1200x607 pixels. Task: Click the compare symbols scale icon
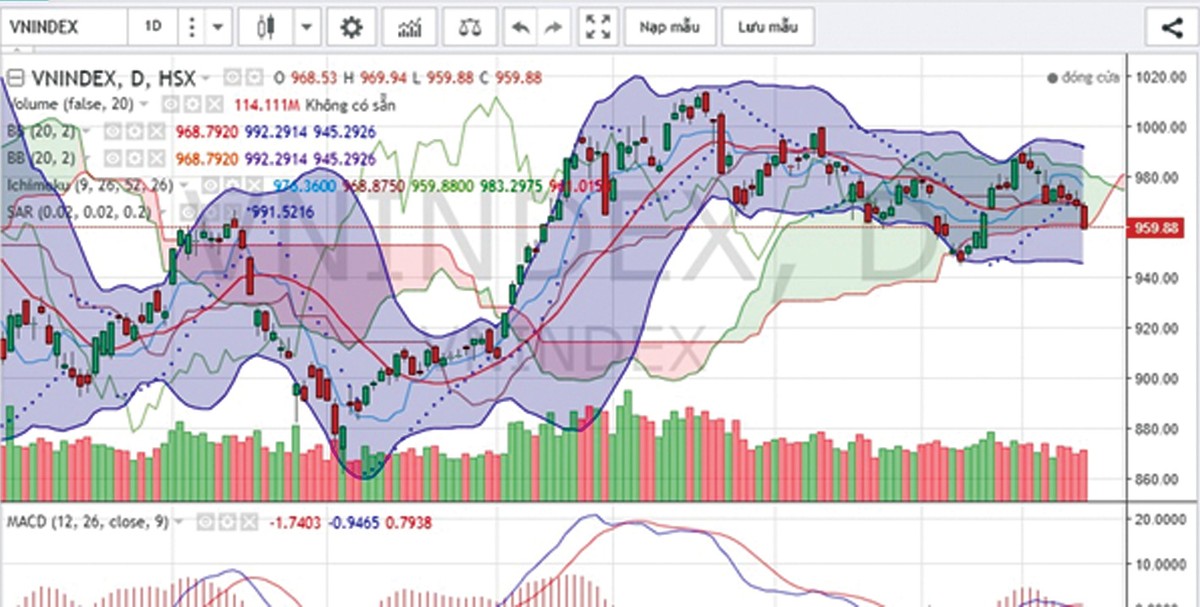coord(469,27)
